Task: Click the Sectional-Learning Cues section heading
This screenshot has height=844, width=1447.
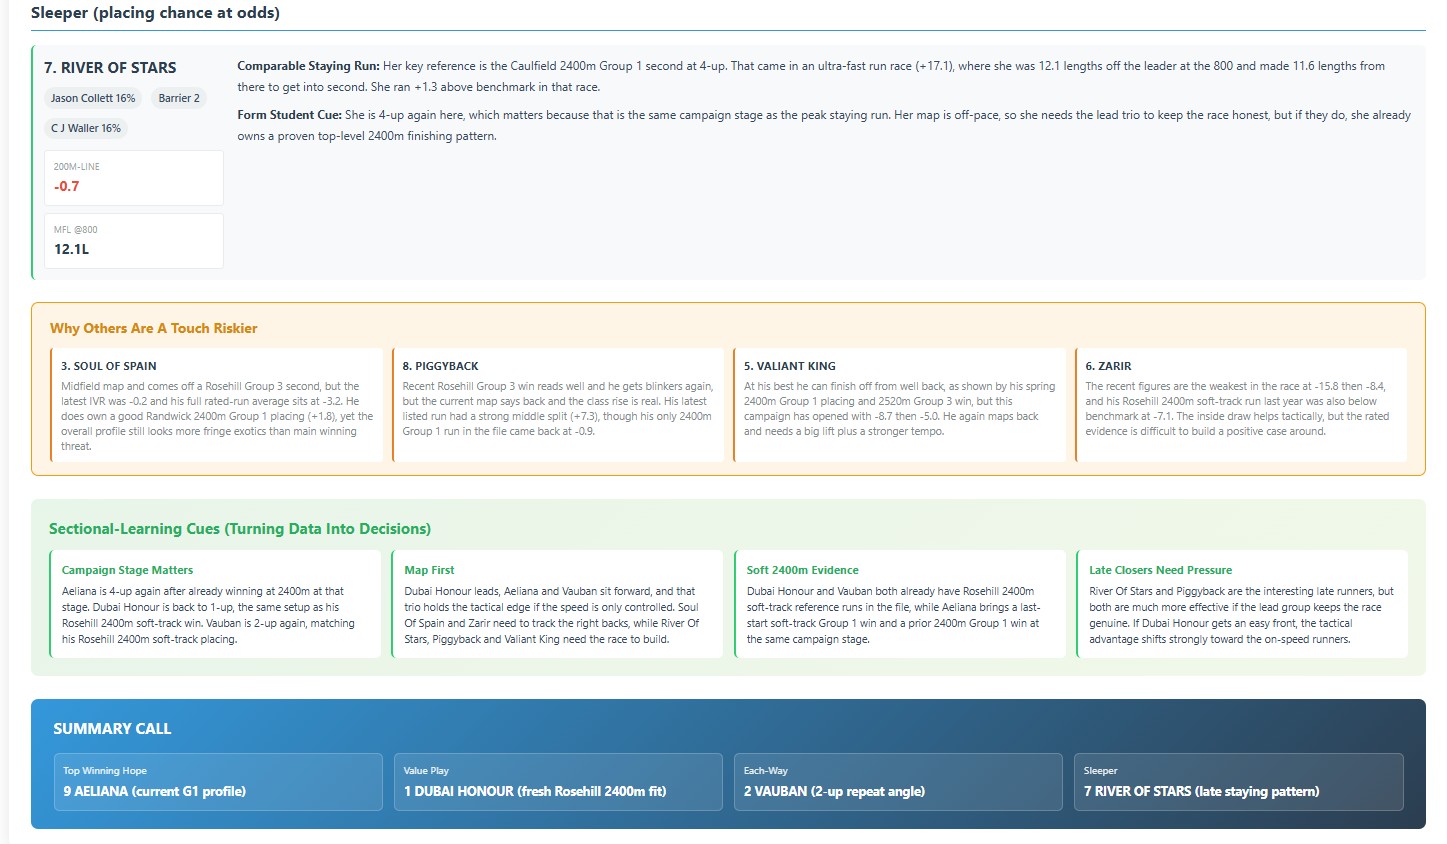Action: 240,529
